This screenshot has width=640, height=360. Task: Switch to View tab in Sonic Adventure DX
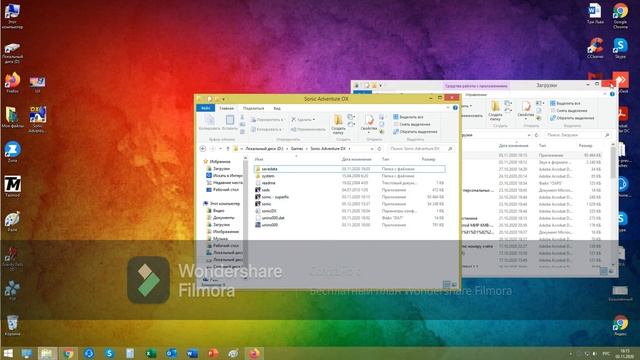pos(277,108)
